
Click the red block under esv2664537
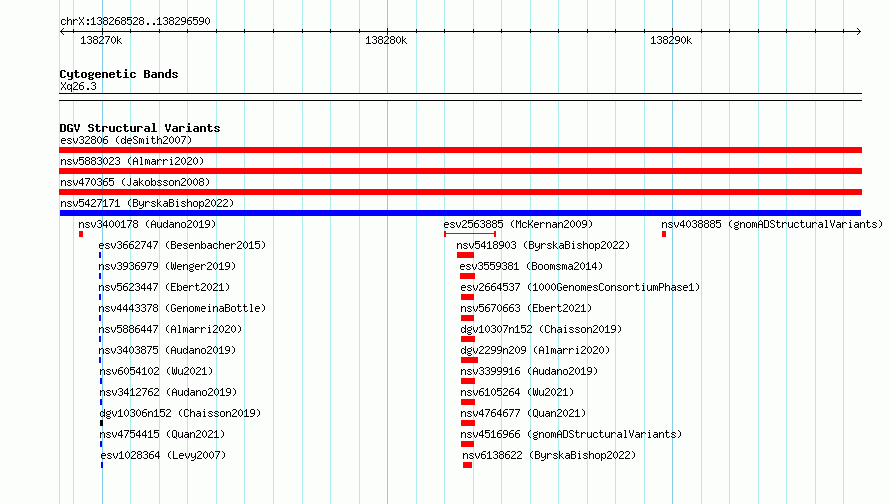click(467, 297)
